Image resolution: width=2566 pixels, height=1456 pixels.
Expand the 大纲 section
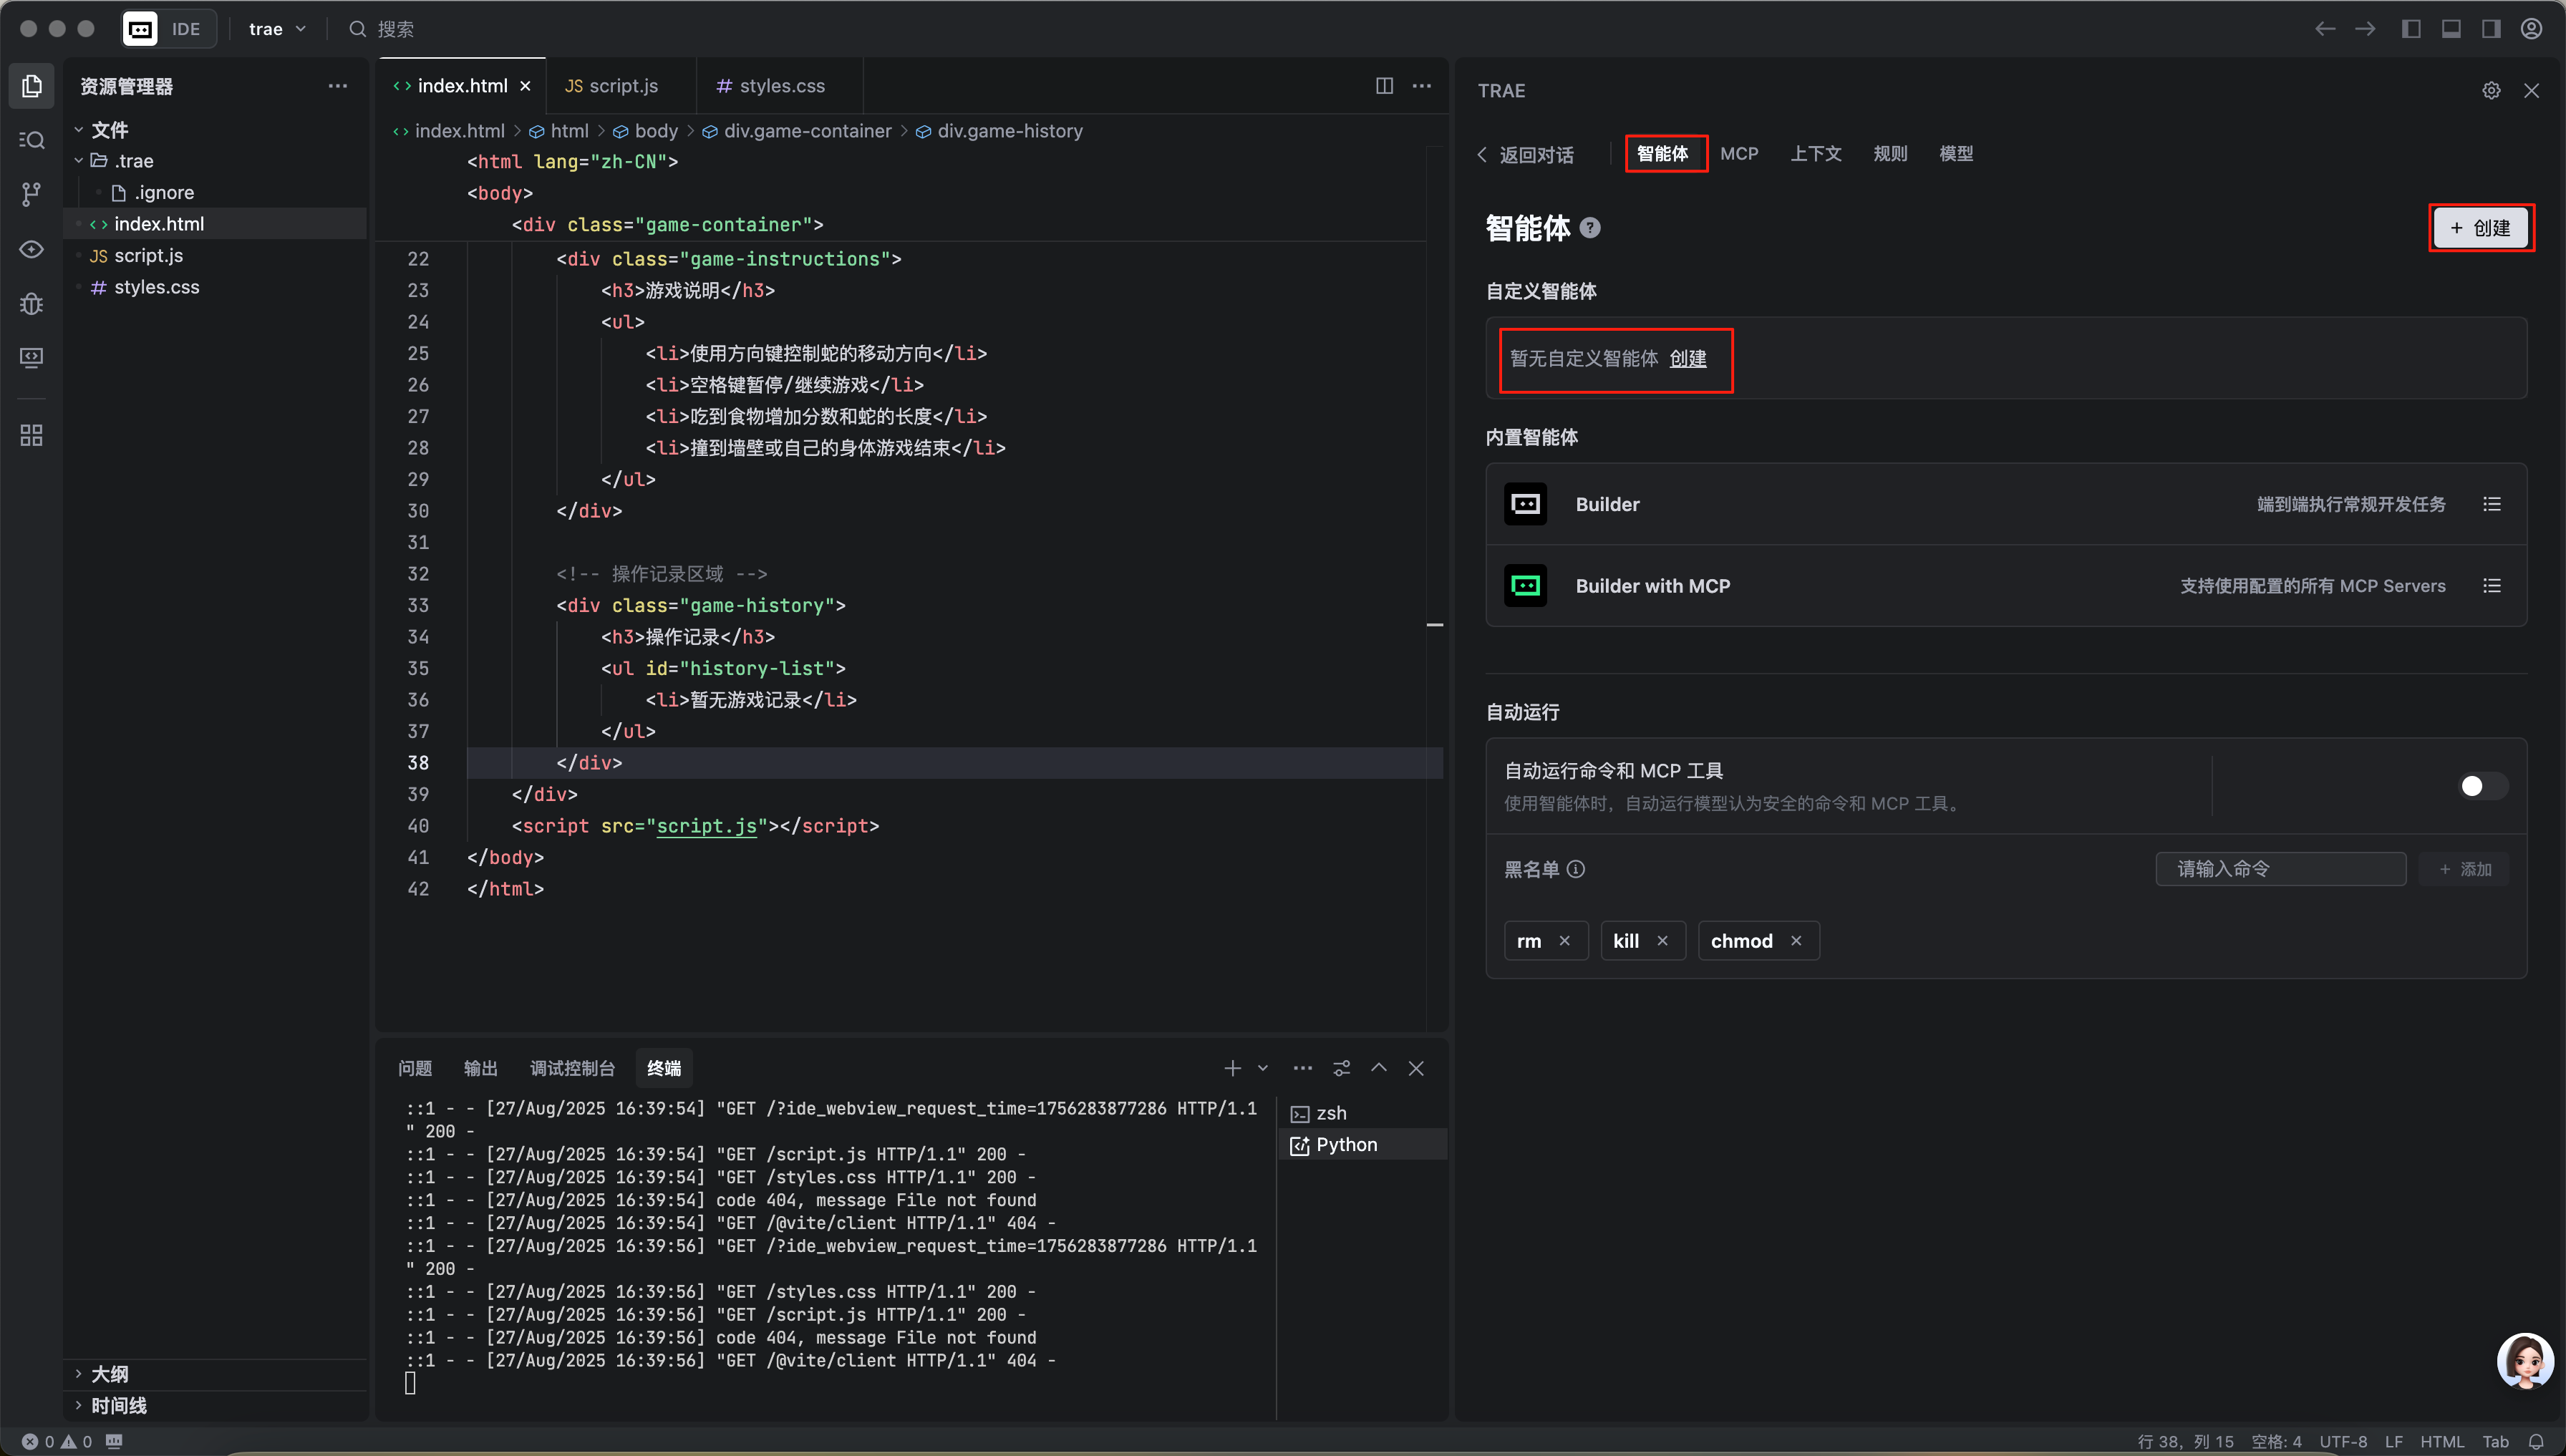coord(78,1374)
